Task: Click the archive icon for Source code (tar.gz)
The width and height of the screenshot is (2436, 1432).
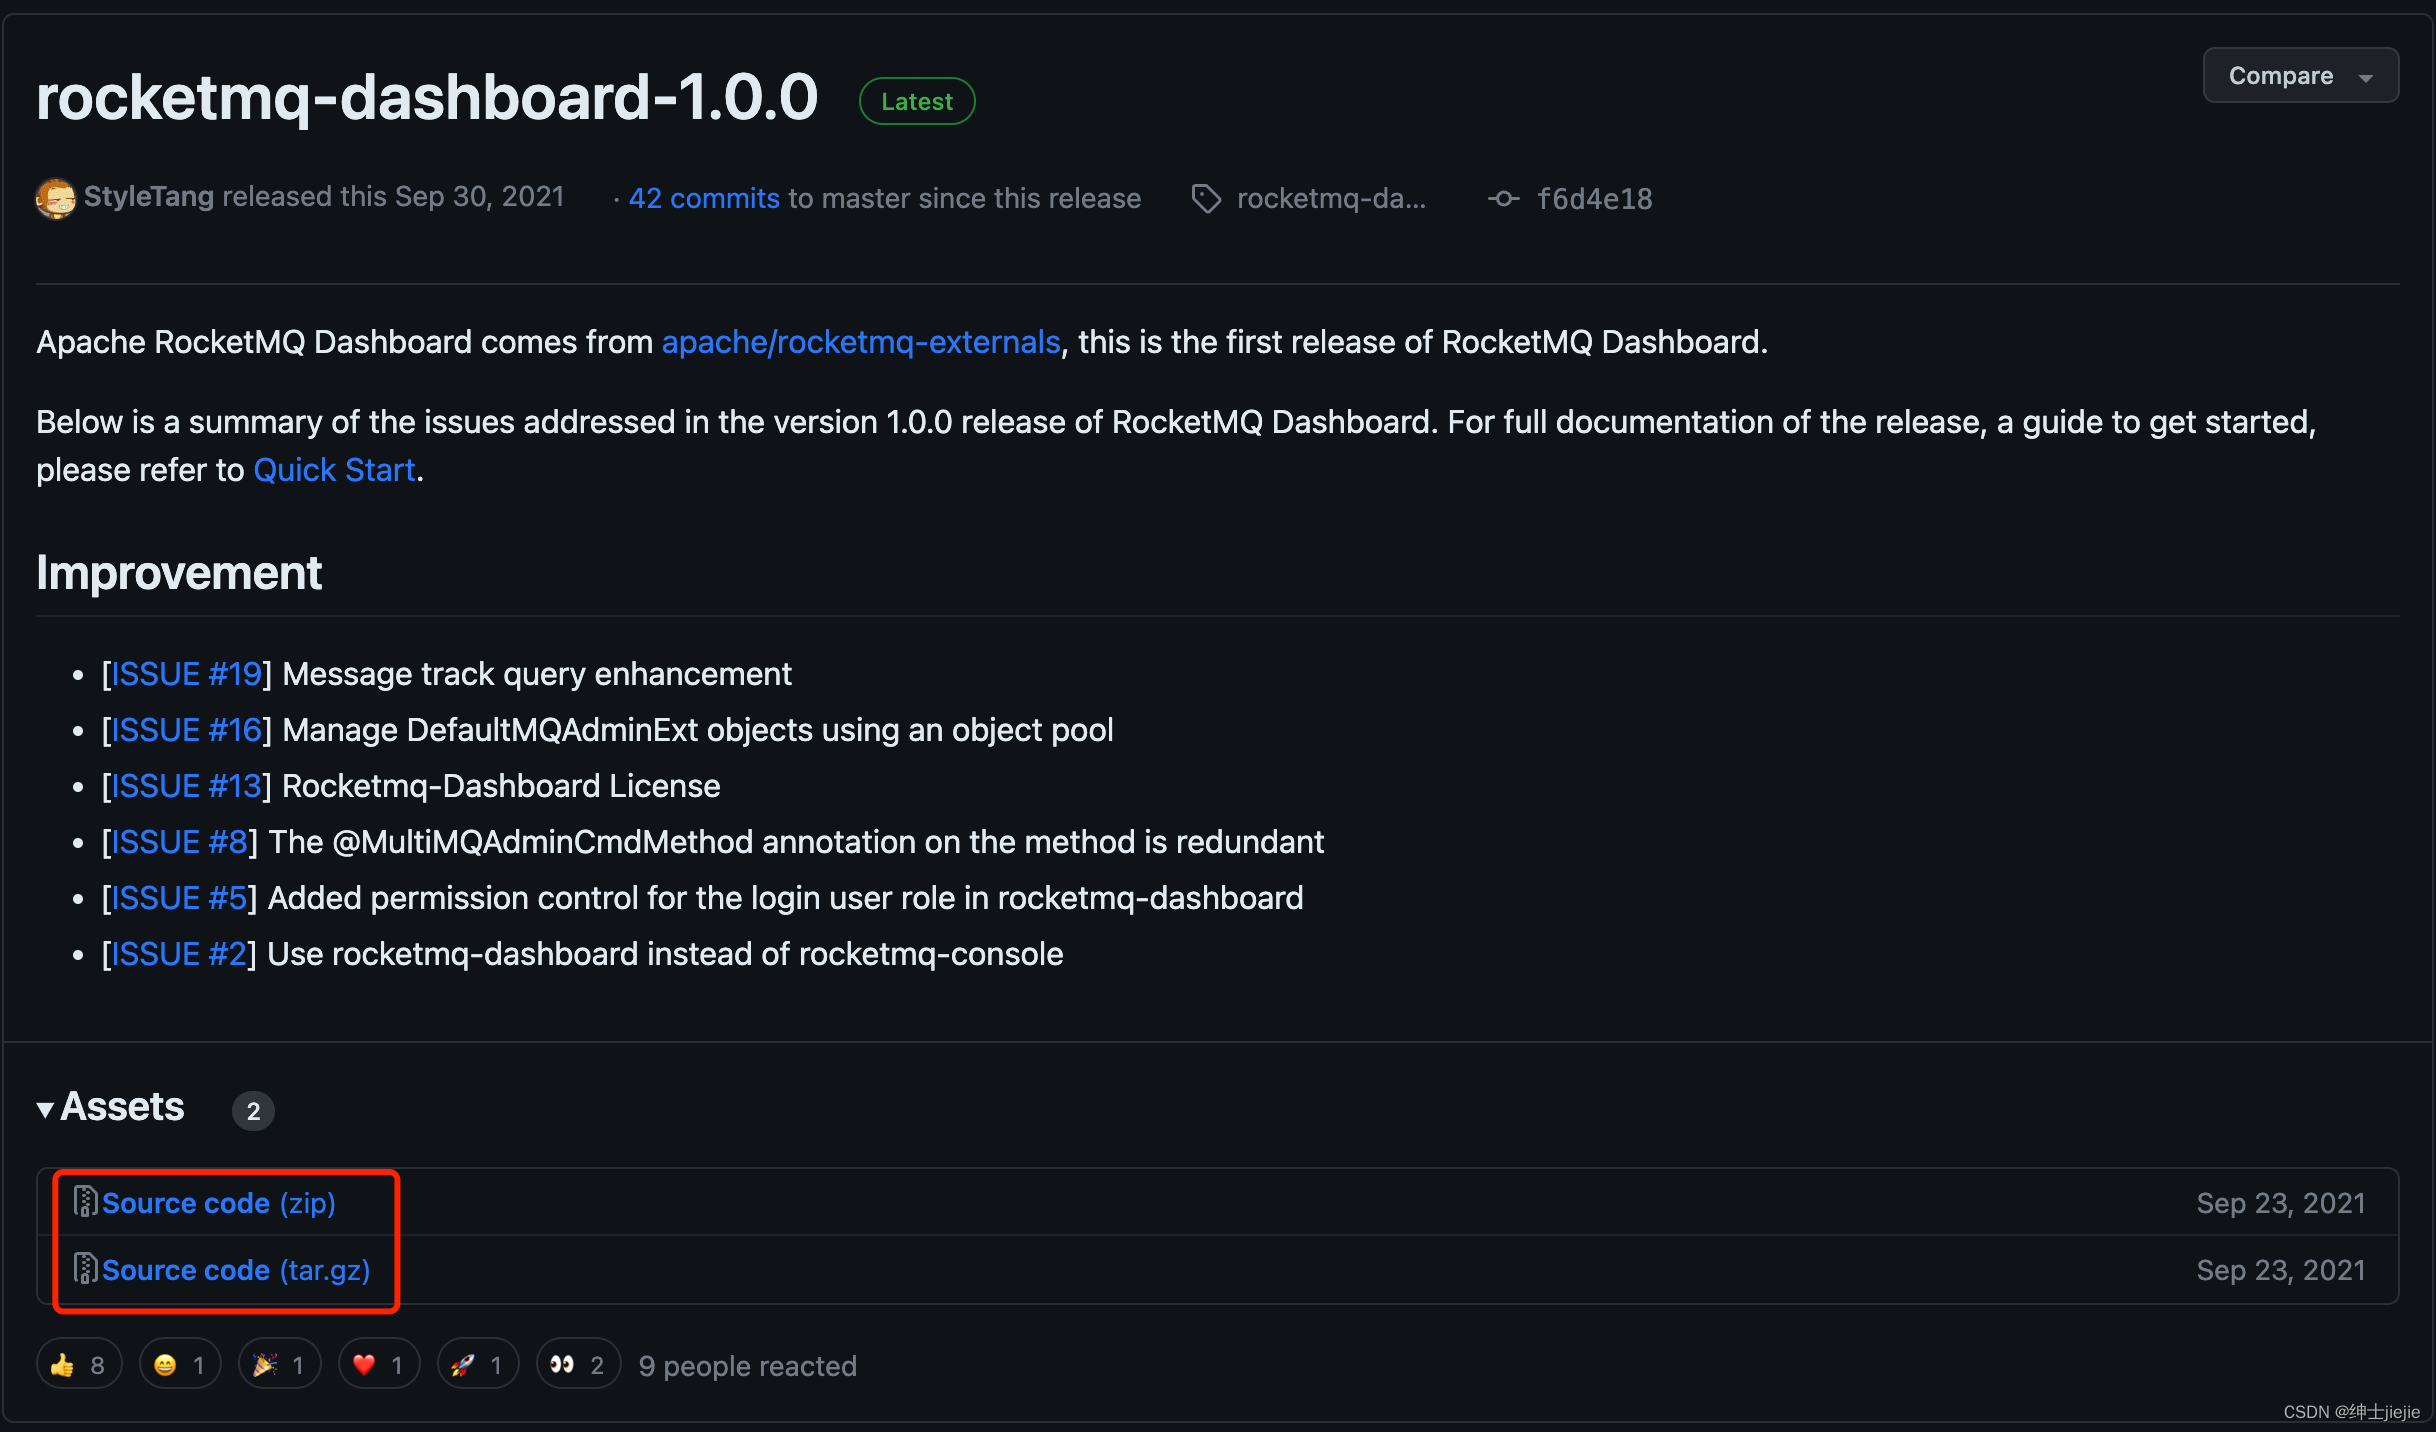Action: pos(86,1269)
